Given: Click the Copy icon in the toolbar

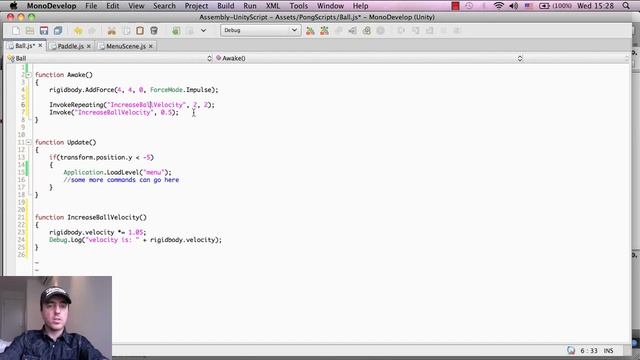Looking at the screenshot, I should (126, 31).
